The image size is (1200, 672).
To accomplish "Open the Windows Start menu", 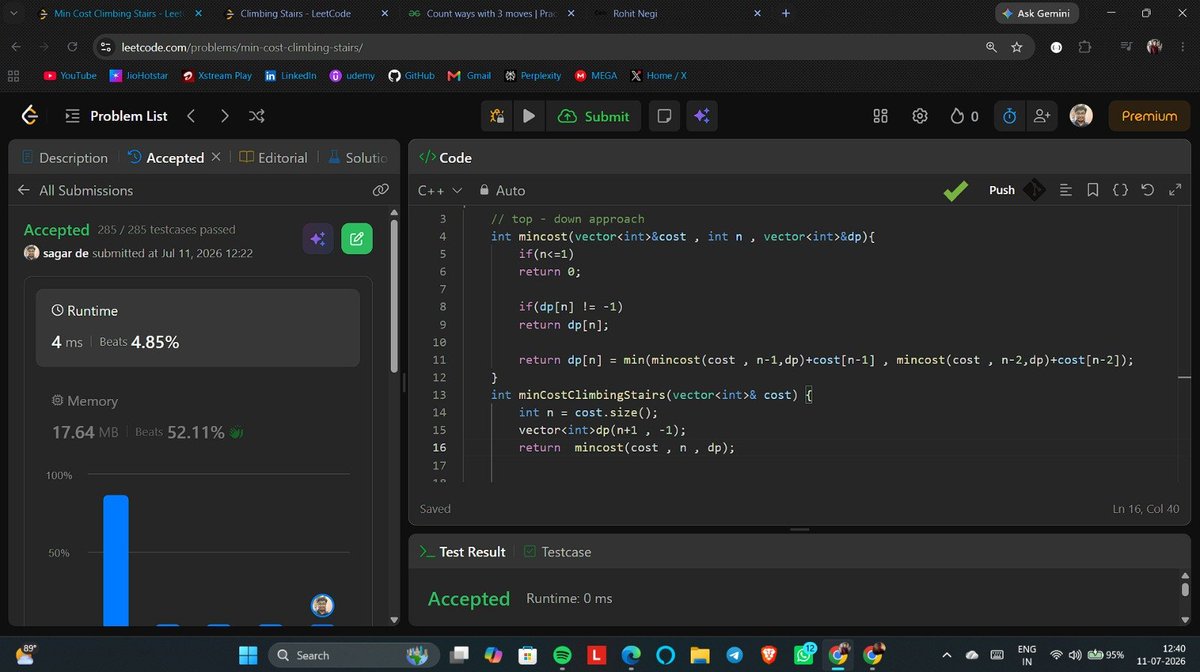I will click(x=246, y=655).
